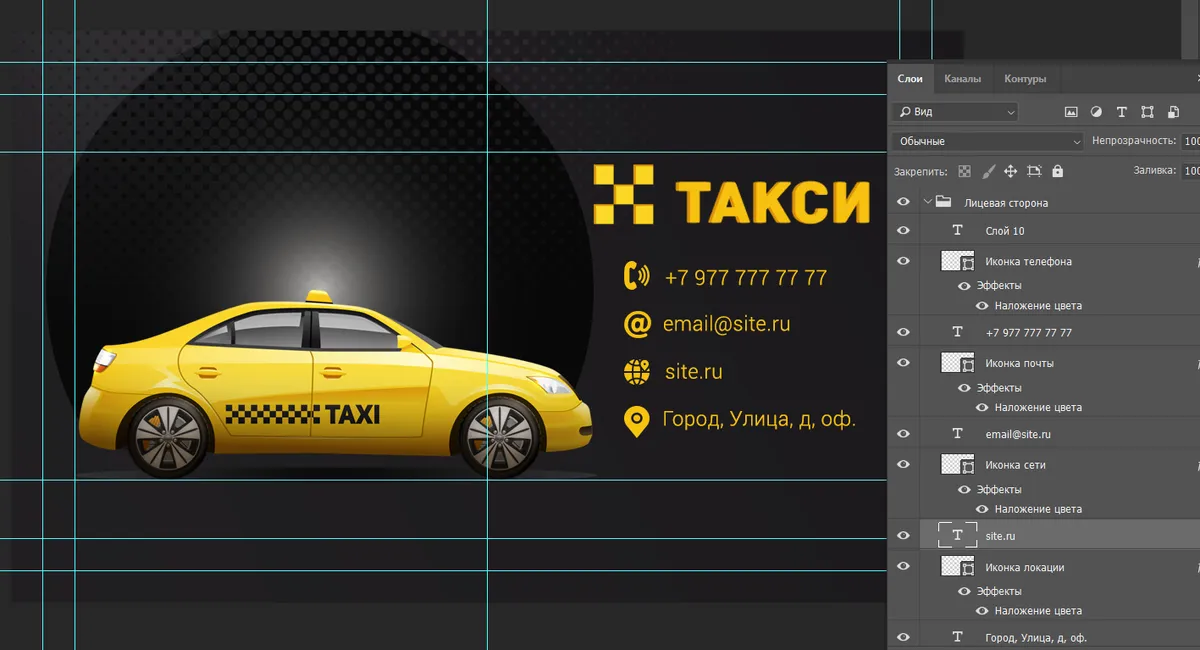Click T icon of selected site.ru layer
The width and height of the screenshot is (1200, 650).
pos(957,535)
